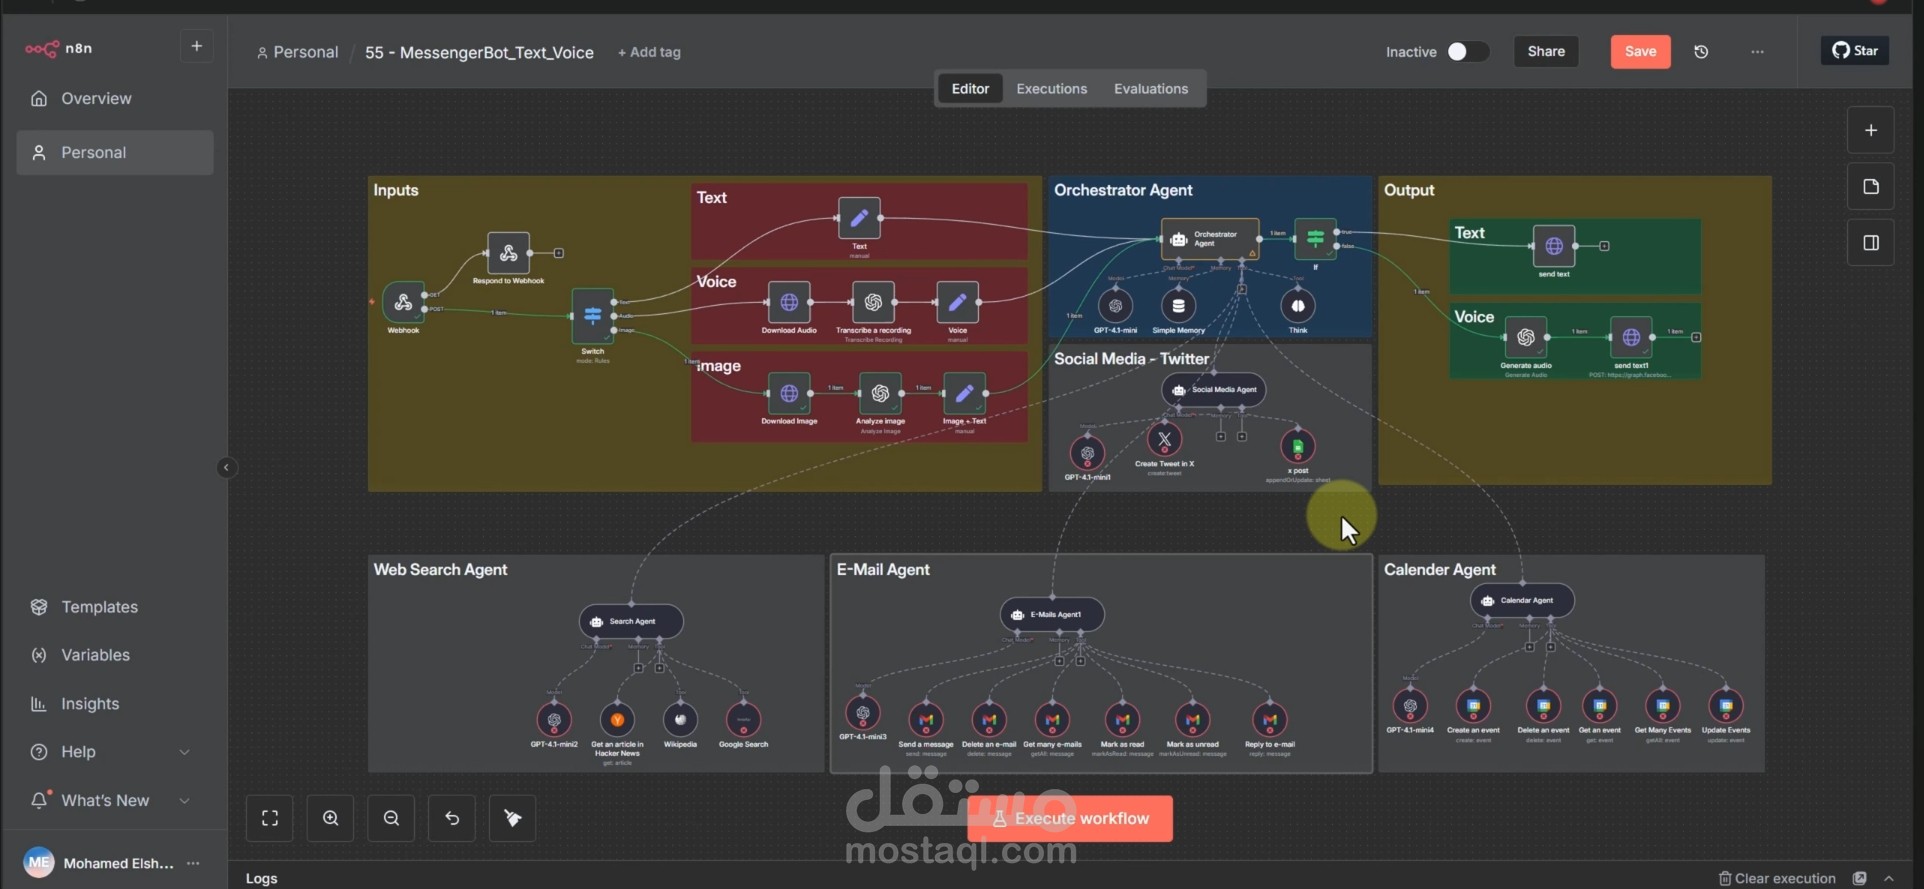Zoom in on the canvas
The width and height of the screenshot is (1924, 889).
tap(330, 818)
